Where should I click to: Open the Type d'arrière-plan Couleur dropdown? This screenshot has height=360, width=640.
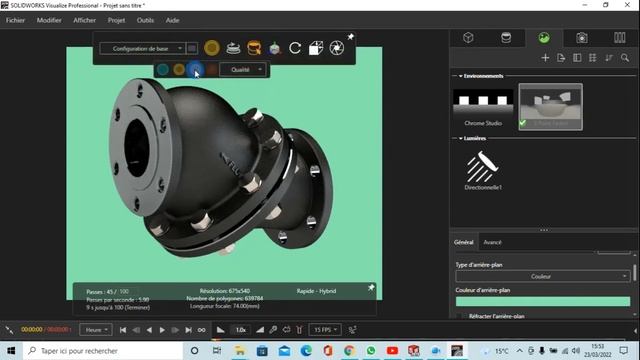pos(542,276)
